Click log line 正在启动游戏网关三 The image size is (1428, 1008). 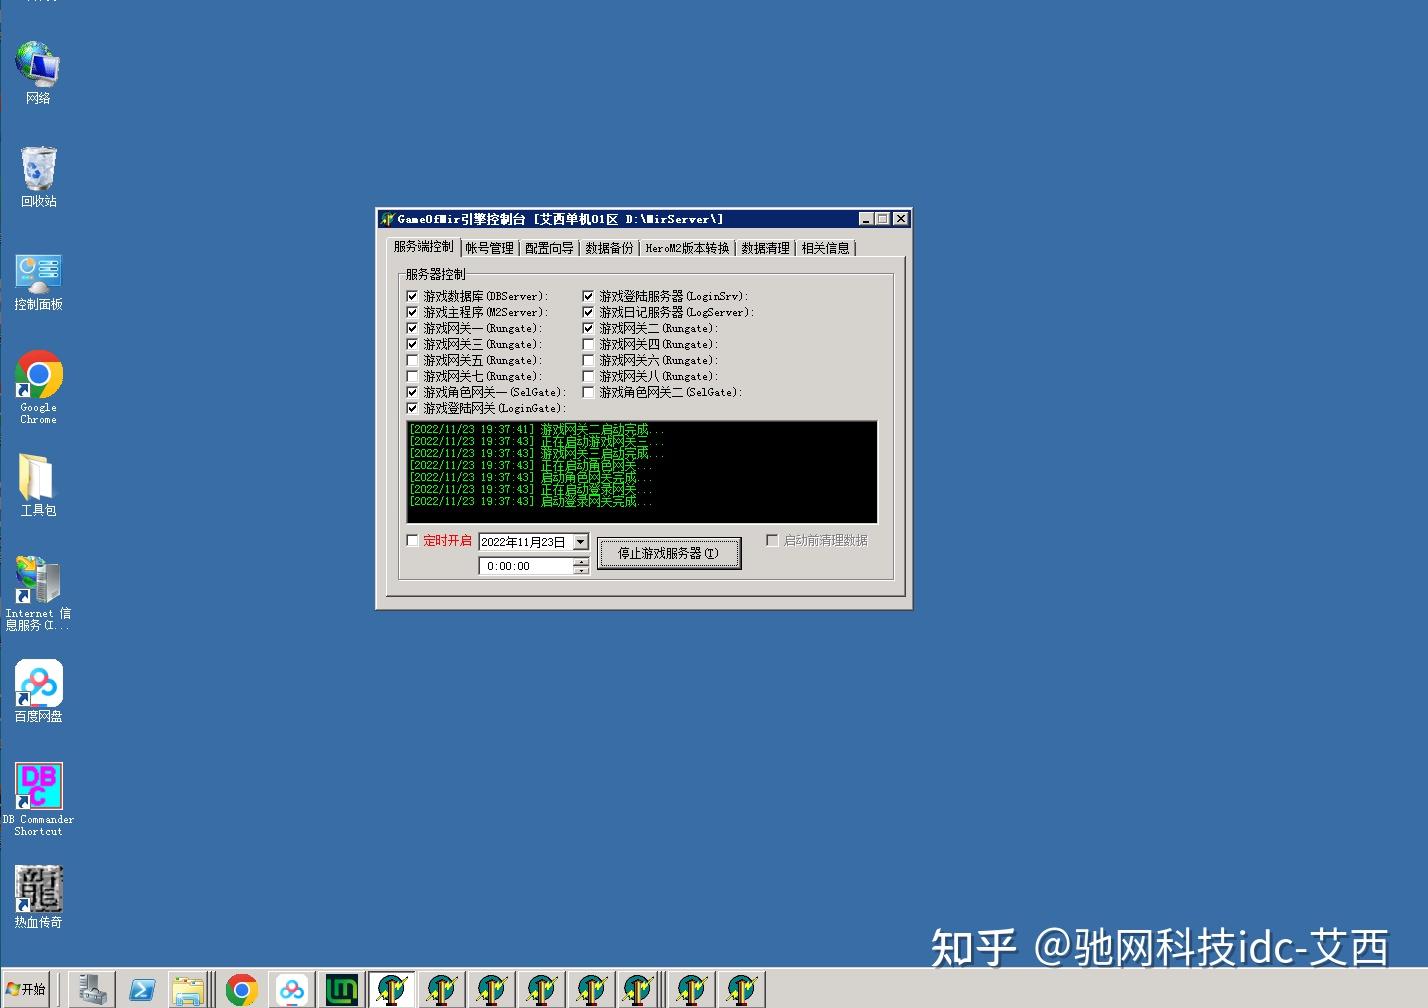click(536, 441)
